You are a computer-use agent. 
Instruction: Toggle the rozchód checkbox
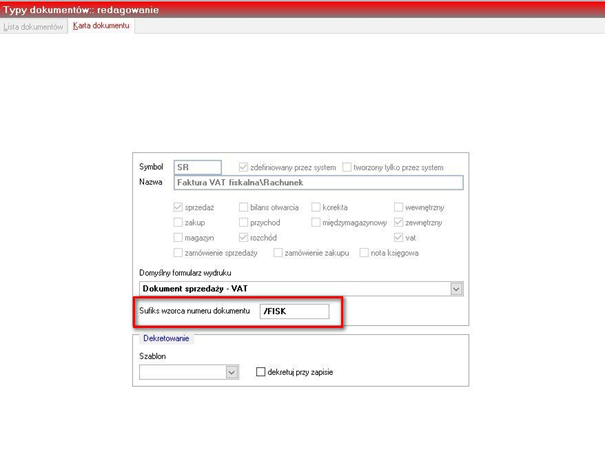tap(243, 237)
